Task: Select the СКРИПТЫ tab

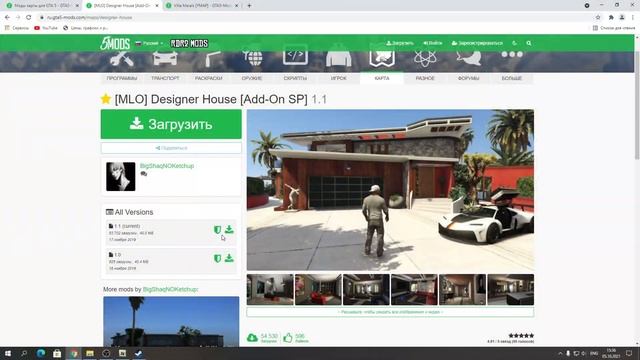Action: (295, 78)
